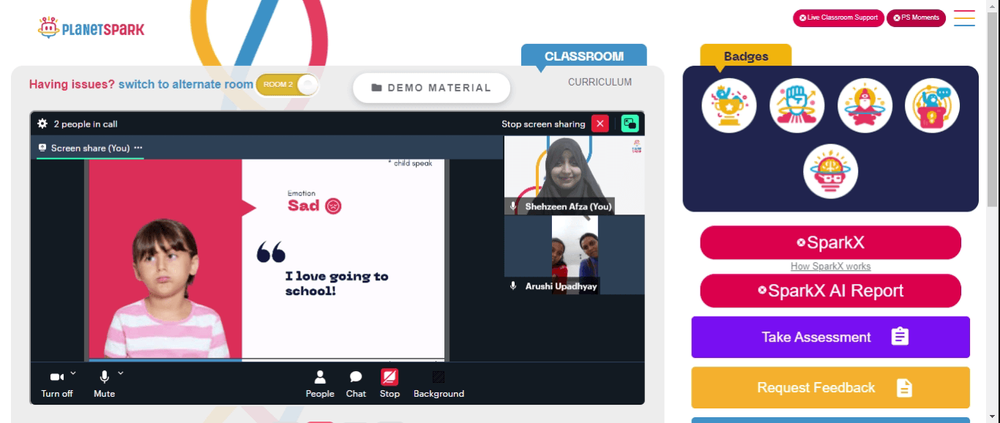
Task: Click the Request Feedback document icon
Action: tap(904, 387)
